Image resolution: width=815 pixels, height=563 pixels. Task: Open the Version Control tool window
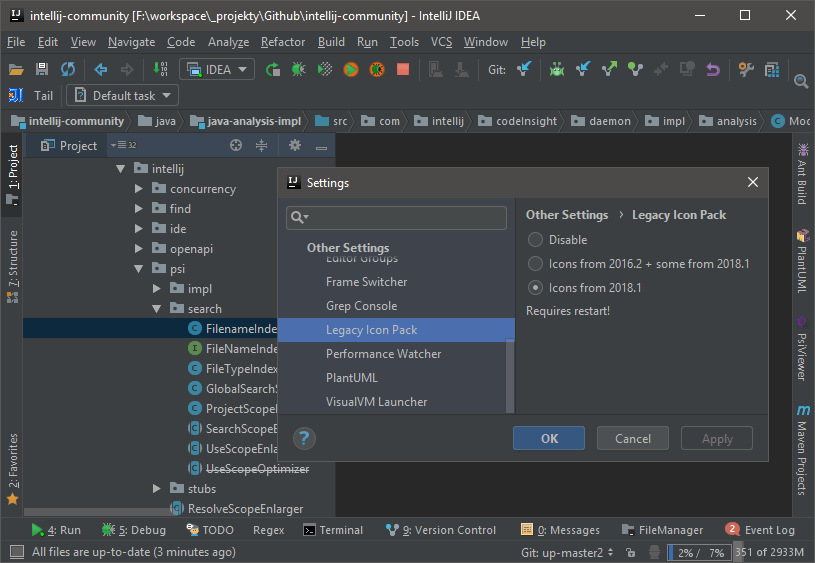click(x=441, y=530)
